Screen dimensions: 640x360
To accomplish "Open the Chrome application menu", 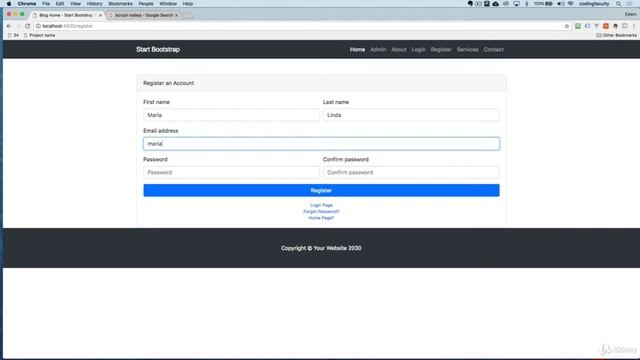I will coord(27,4).
